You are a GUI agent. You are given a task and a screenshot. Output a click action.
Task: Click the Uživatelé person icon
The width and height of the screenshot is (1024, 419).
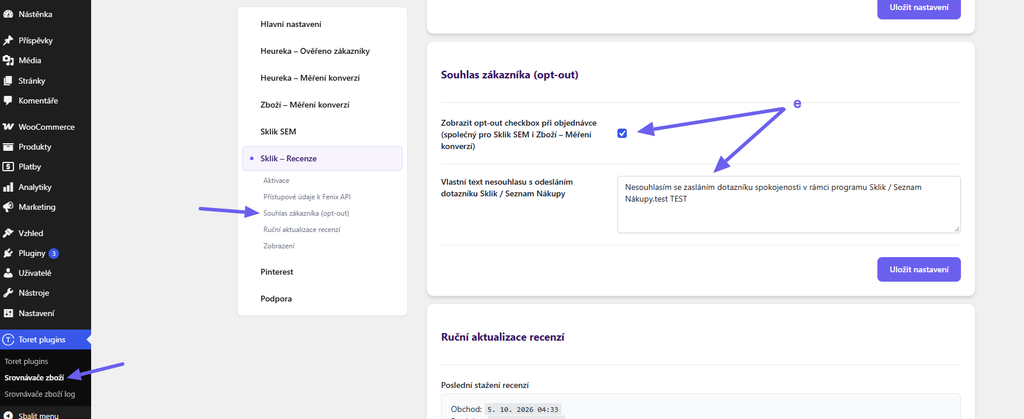click(x=8, y=273)
